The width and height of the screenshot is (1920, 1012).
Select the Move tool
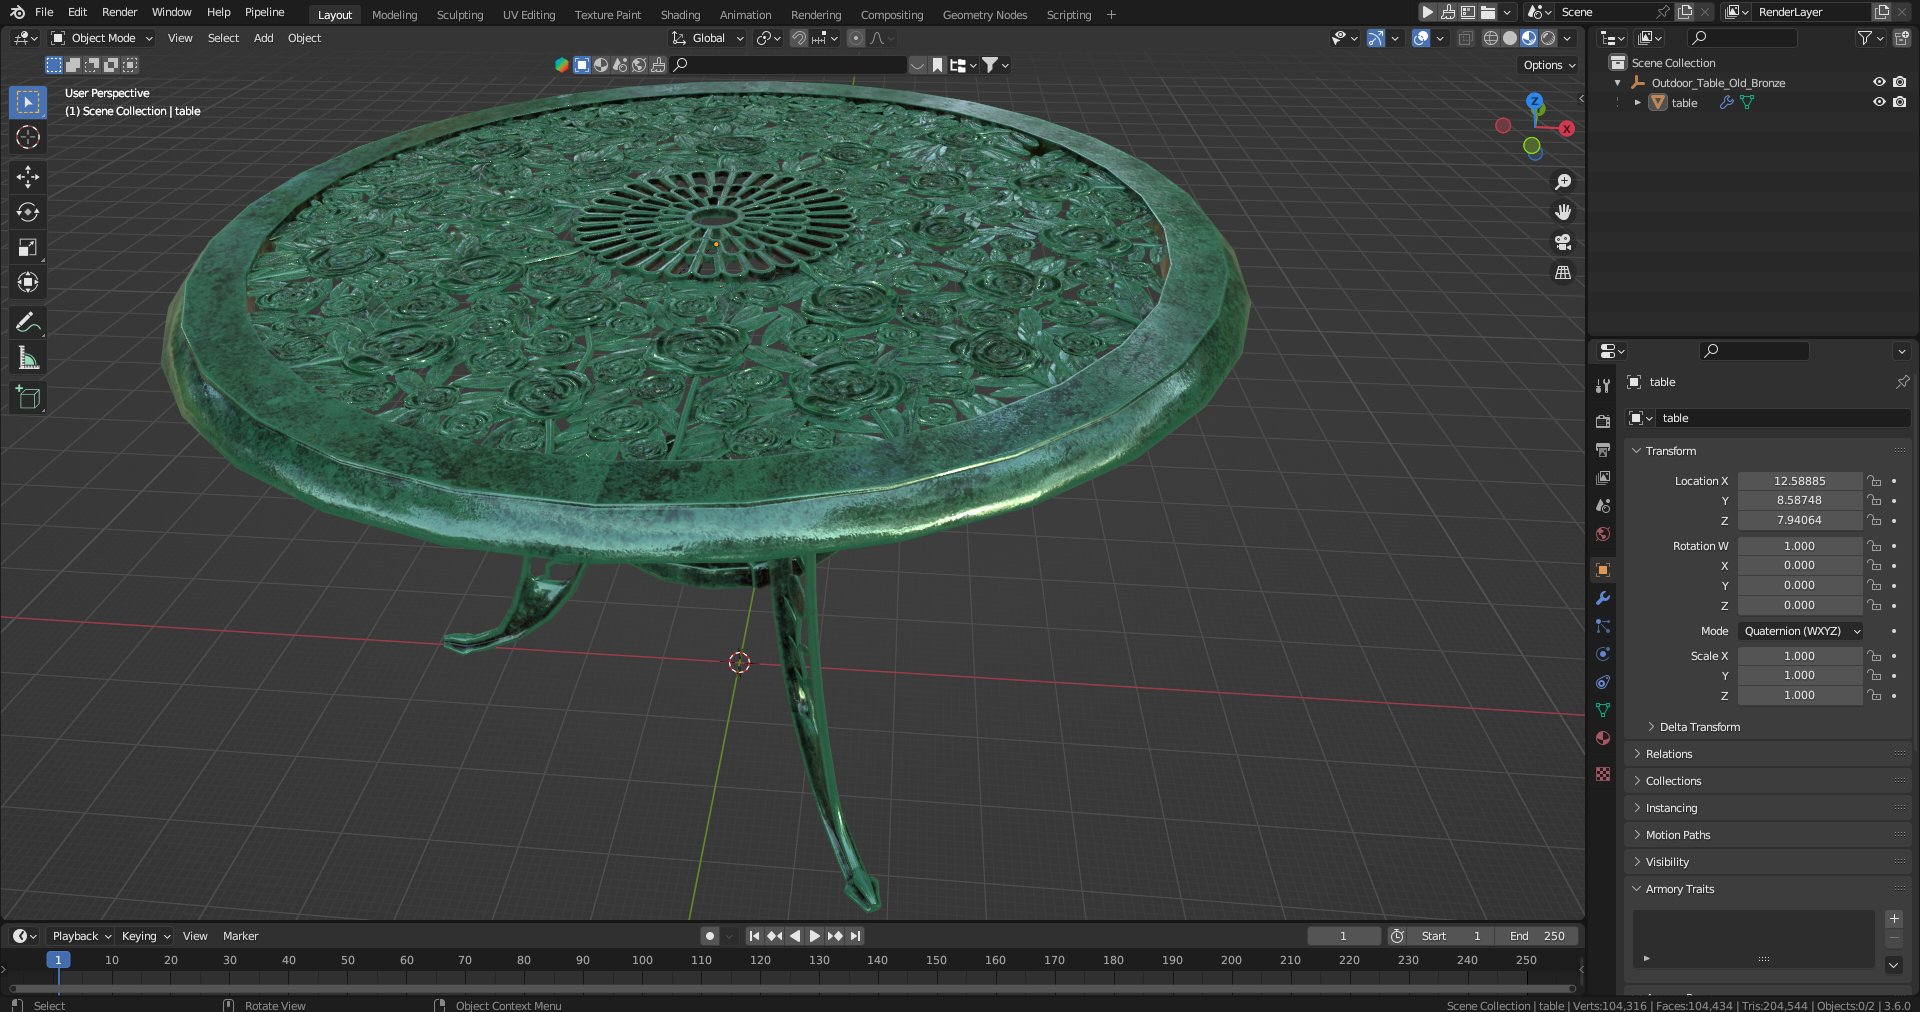tap(28, 177)
